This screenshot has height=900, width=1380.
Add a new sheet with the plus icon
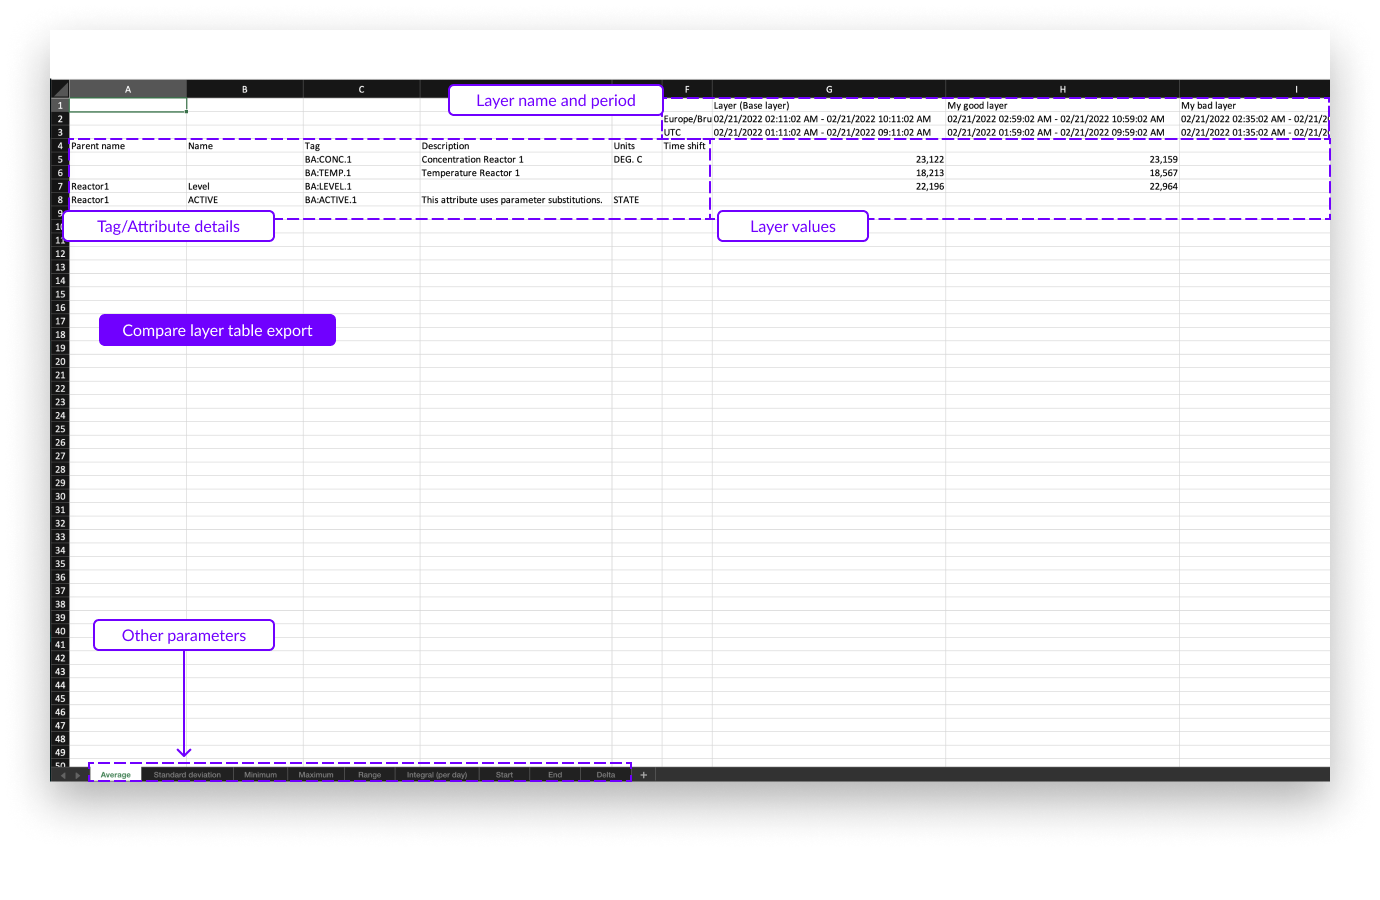(643, 775)
